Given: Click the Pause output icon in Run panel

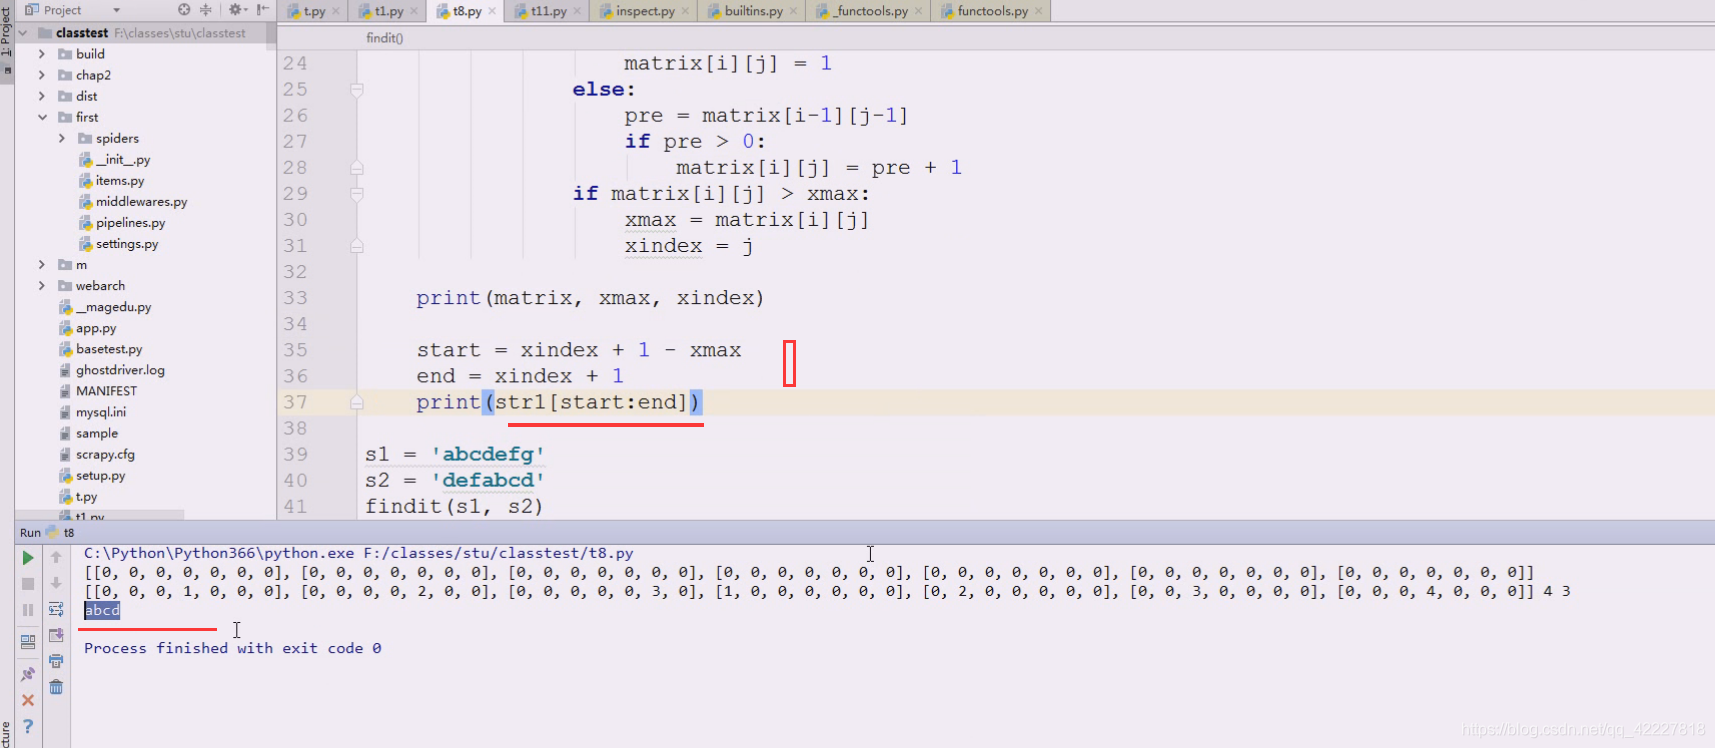Looking at the screenshot, I should tap(28, 610).
